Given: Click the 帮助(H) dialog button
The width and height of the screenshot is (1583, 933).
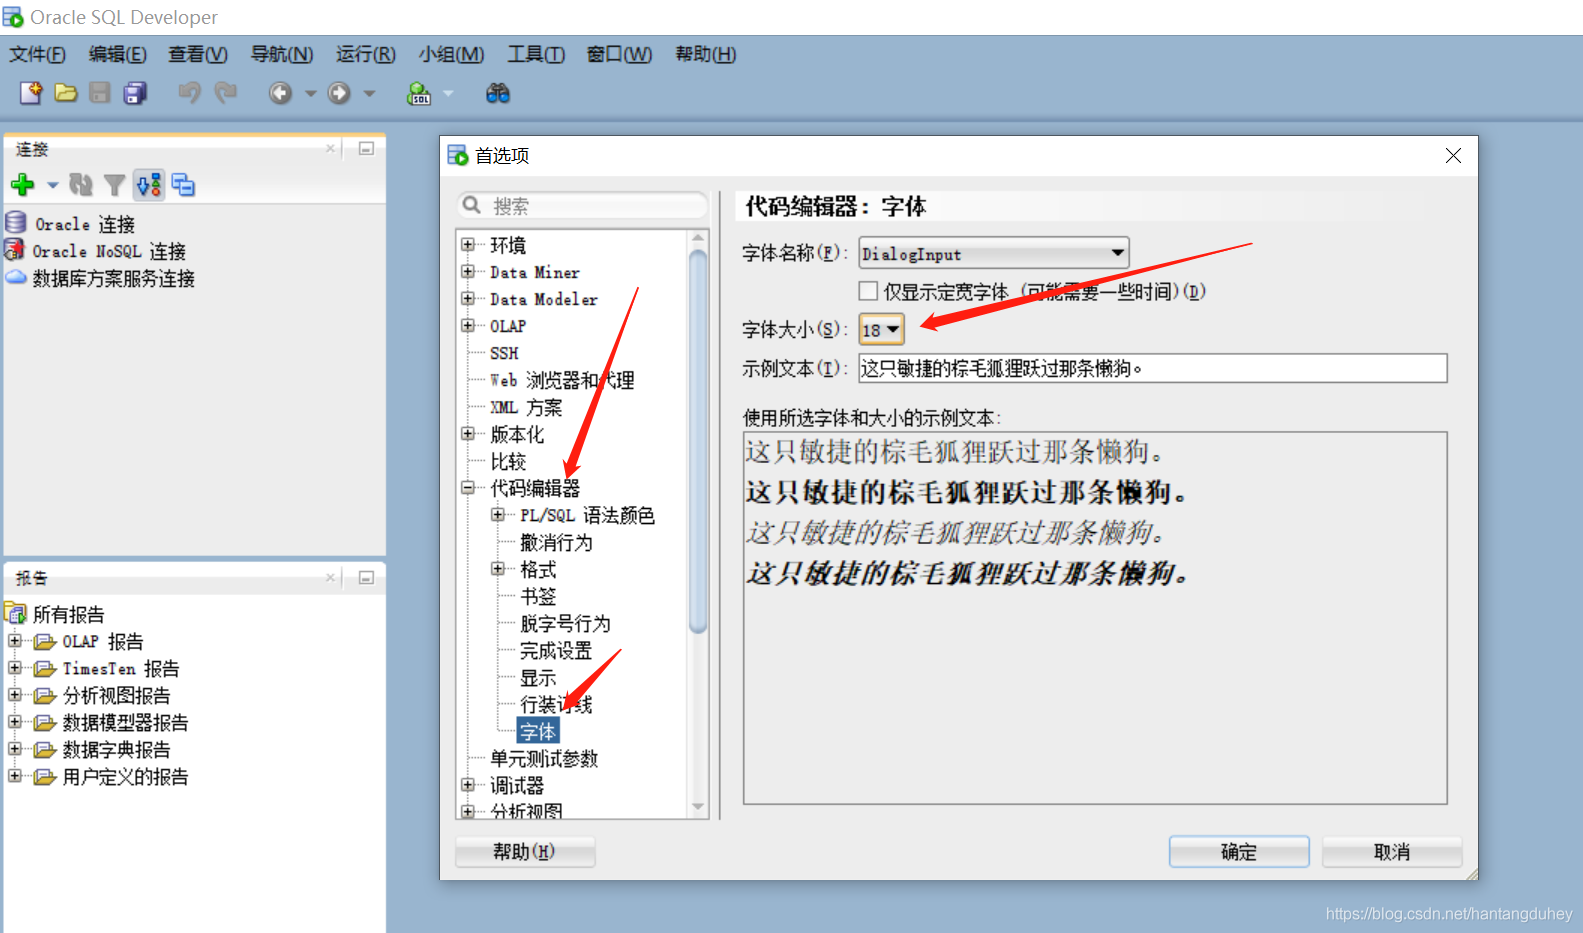Looking at the screenshot, I should click(525, 852).
